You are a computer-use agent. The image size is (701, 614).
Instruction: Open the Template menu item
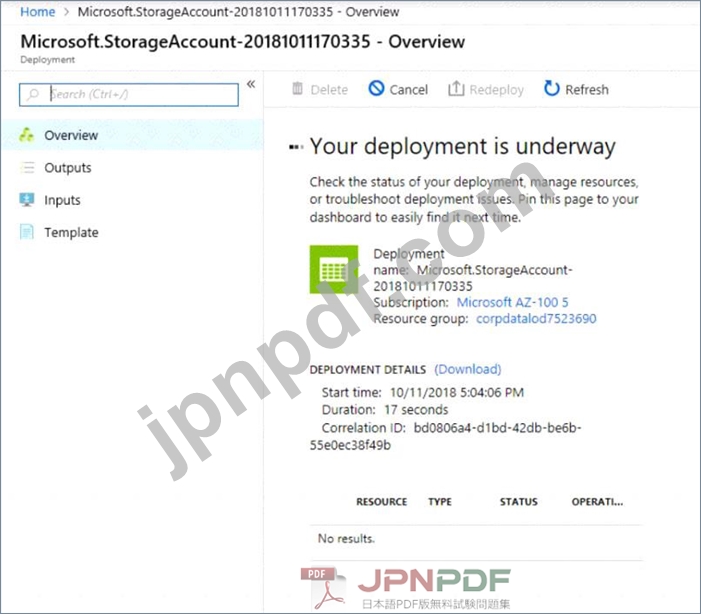click(x=71, y=233)
